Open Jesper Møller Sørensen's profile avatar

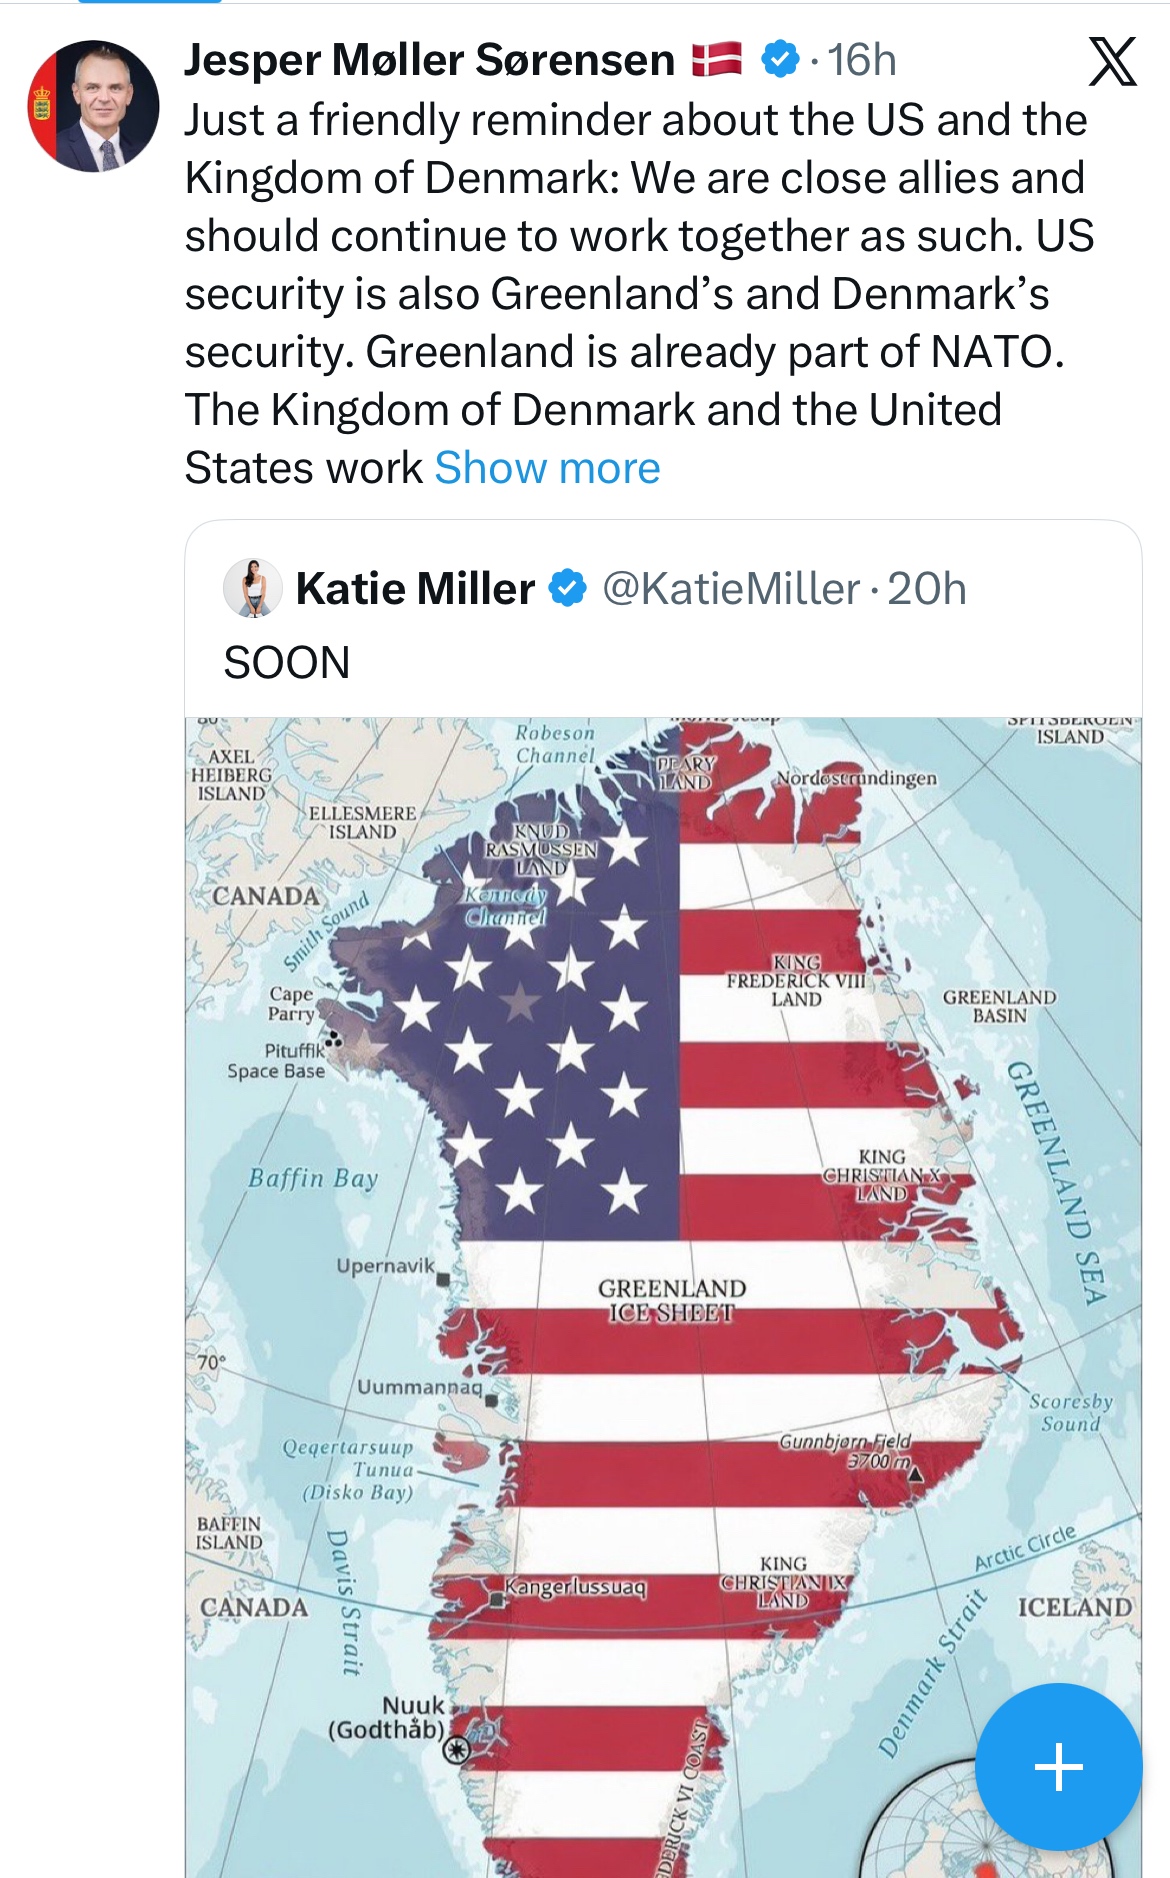pos(93,106)
